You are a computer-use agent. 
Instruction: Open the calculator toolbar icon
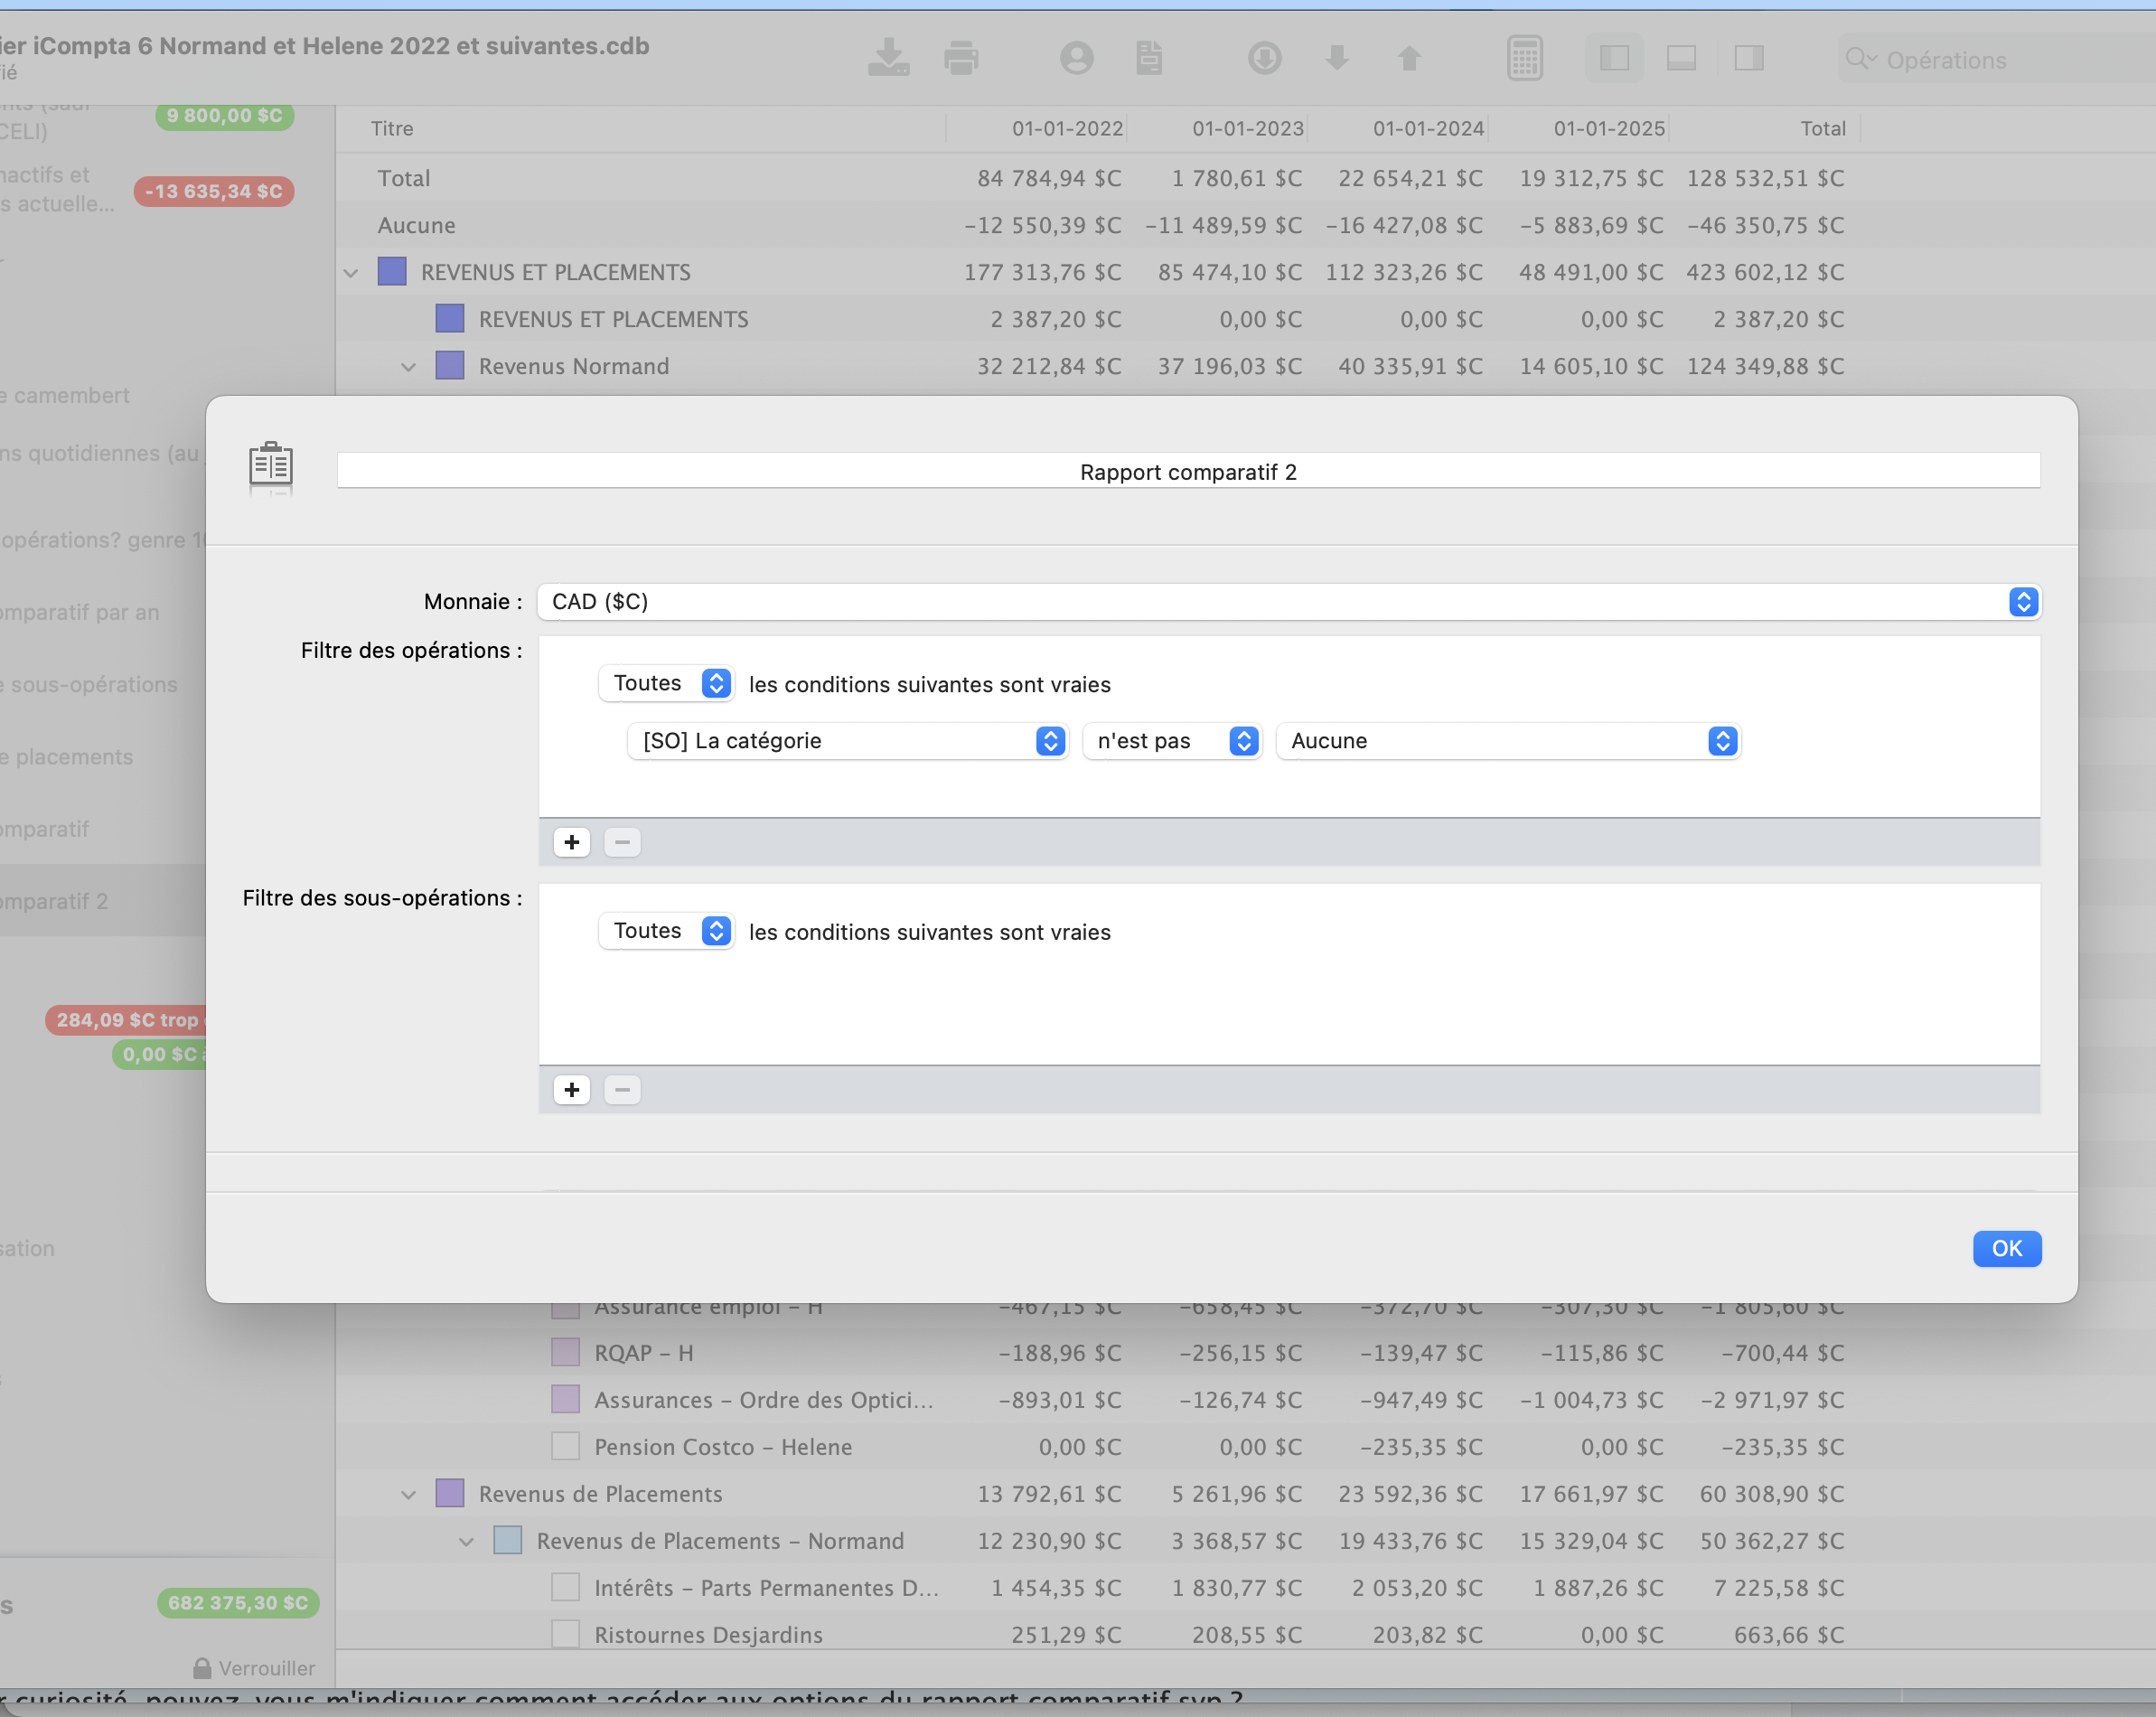[x=1524, y=58]
